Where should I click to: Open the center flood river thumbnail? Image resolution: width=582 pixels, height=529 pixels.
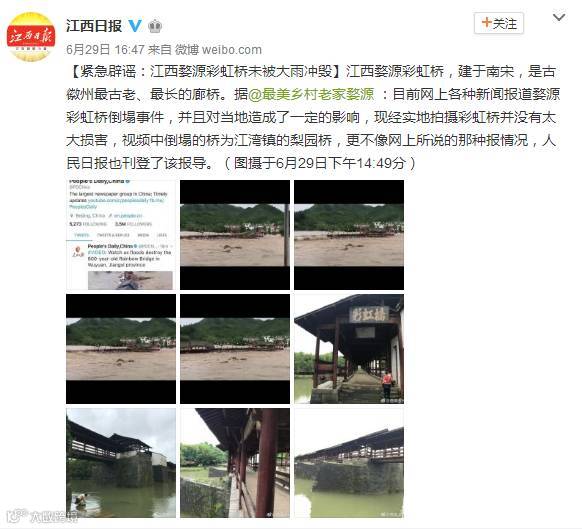coord(235,349)
